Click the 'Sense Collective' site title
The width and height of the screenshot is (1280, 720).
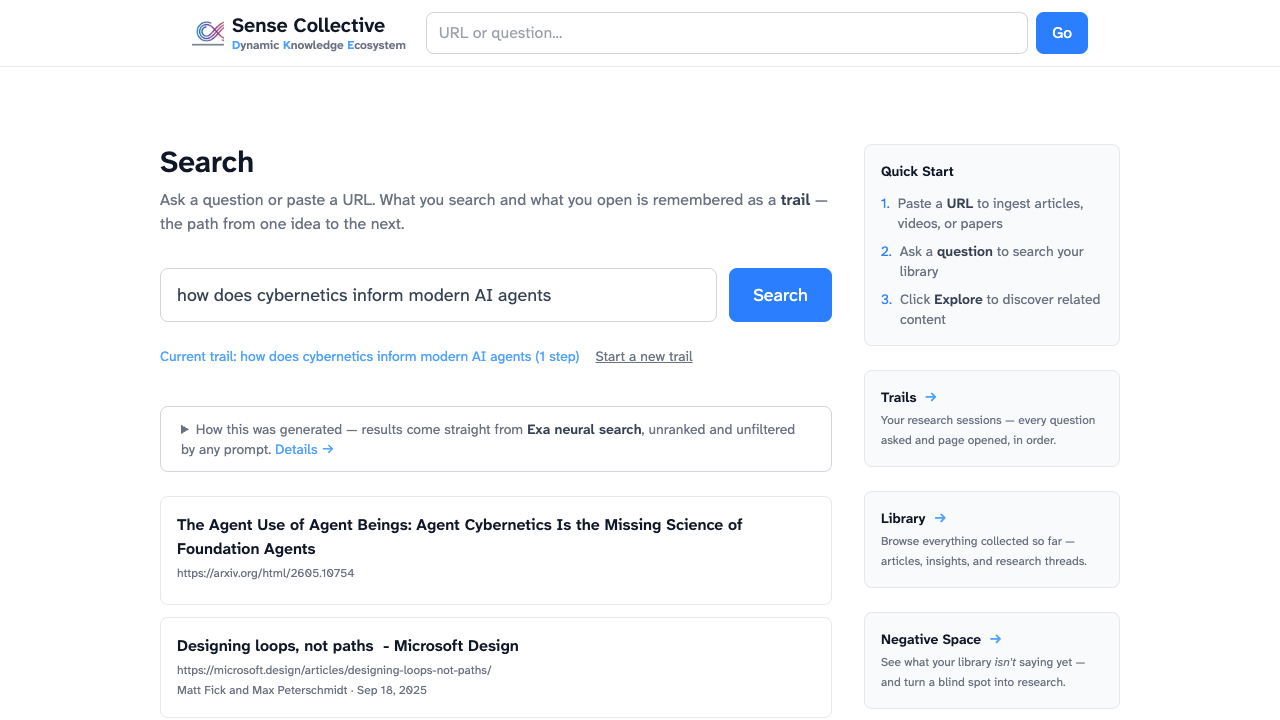(x=308, y=25)
